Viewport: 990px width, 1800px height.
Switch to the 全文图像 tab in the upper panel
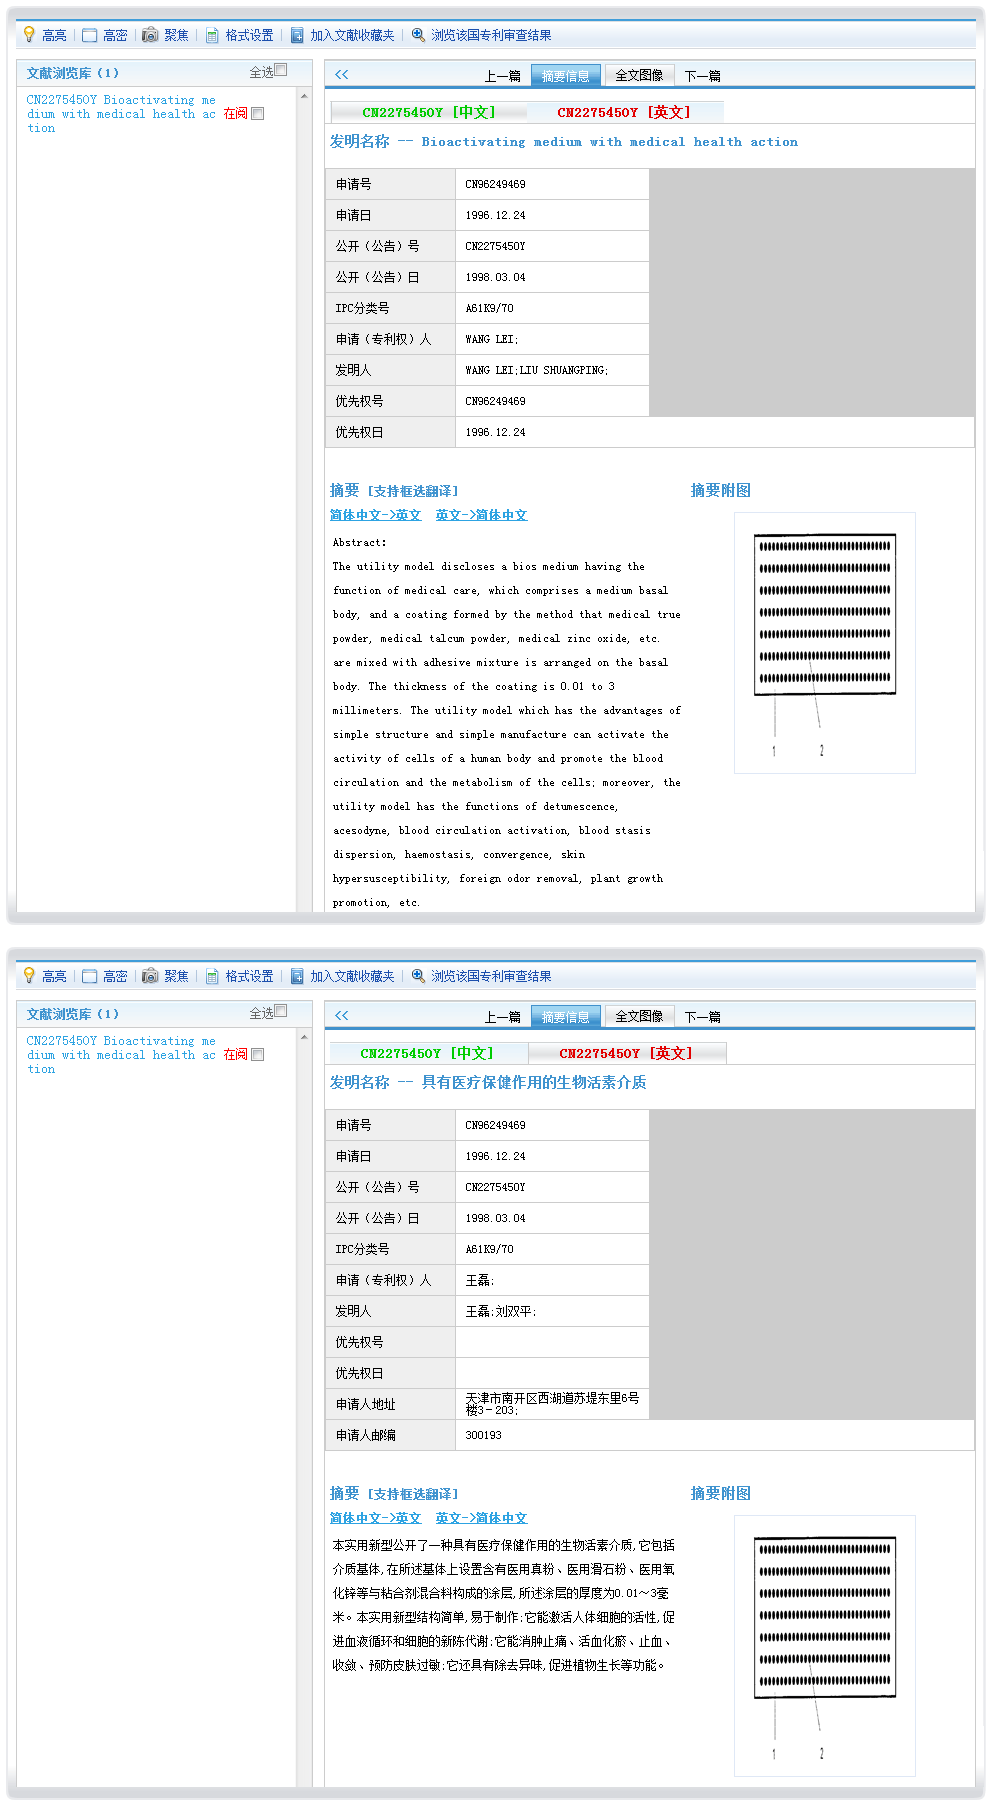pyautogui.click(x=639, y=75)
